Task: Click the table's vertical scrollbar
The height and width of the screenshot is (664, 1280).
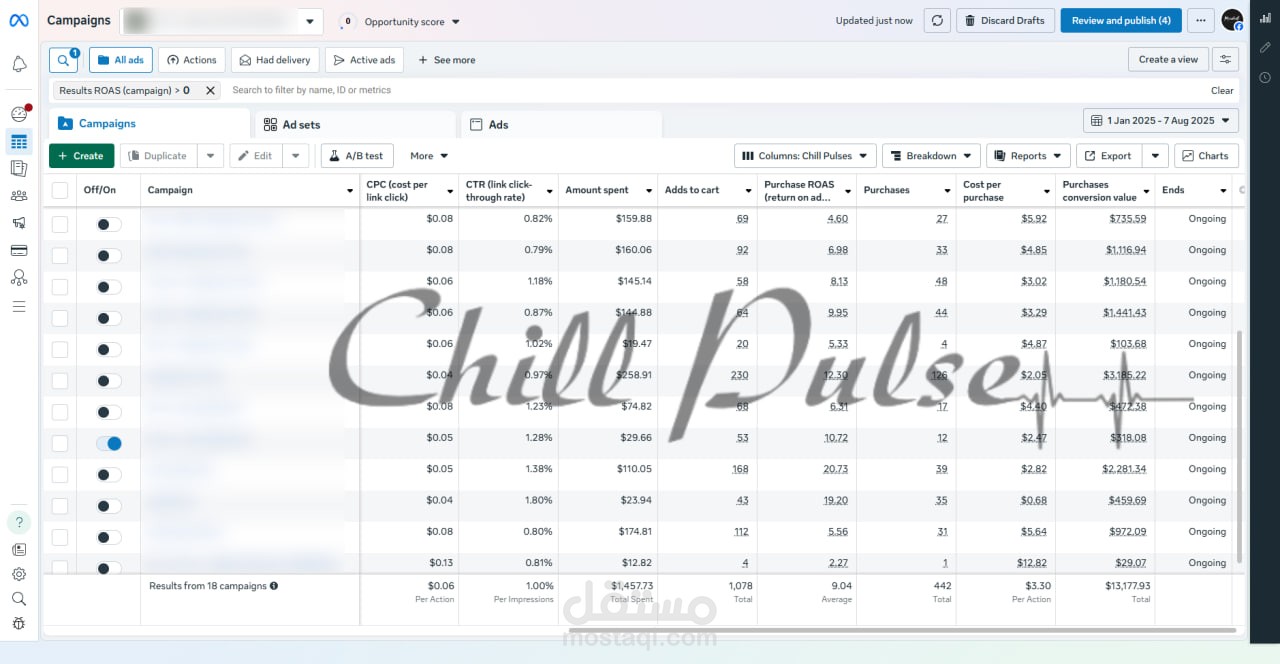Action: (1240, 447)
